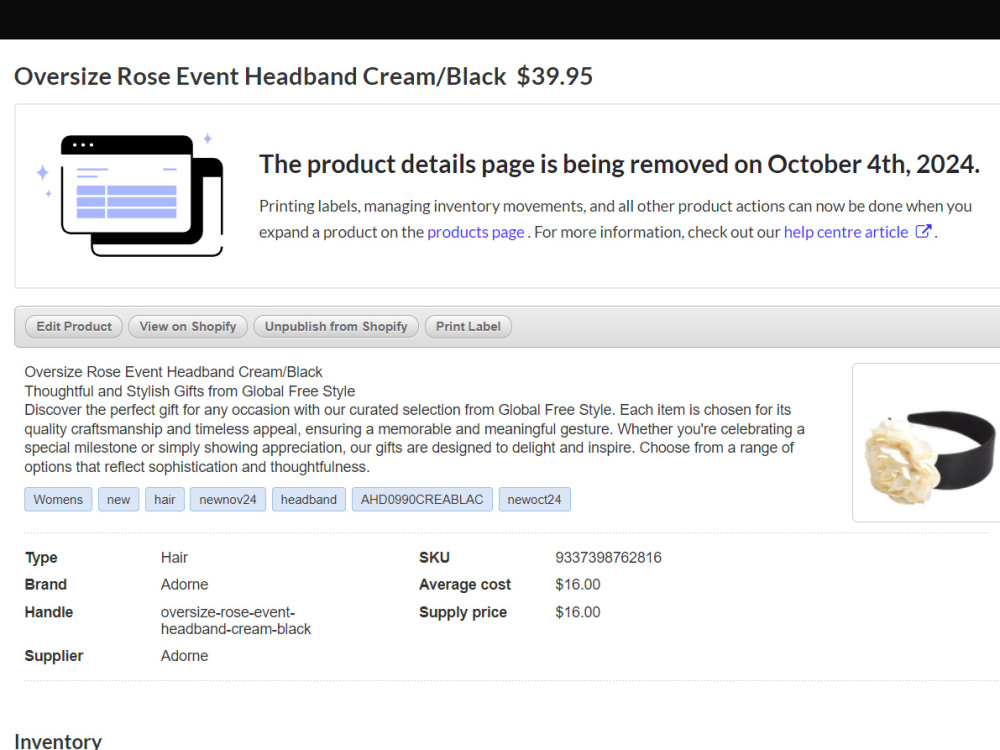Screen dimensions: 1000x750
Task: Click the Type value Hair
Action: tap(174, 557)
